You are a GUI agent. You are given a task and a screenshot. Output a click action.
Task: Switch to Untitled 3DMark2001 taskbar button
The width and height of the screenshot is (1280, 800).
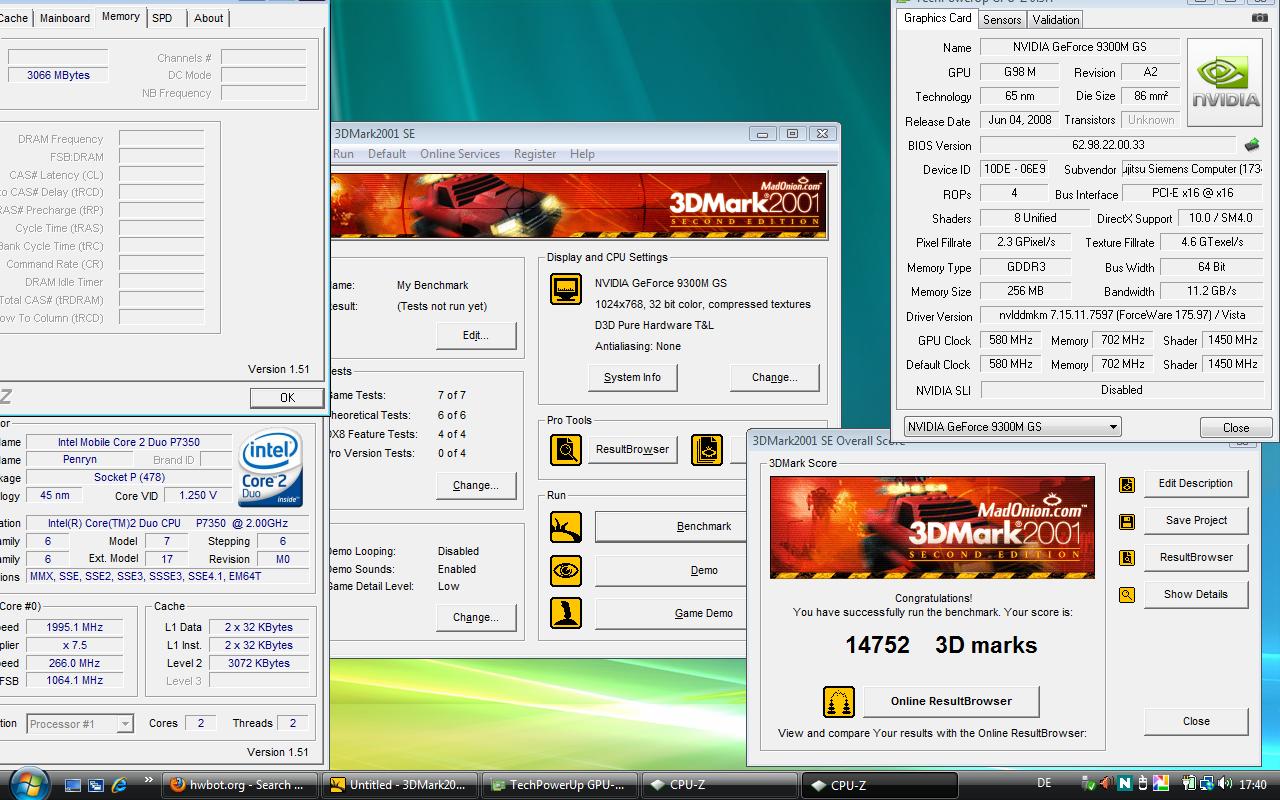pos(399,785)
